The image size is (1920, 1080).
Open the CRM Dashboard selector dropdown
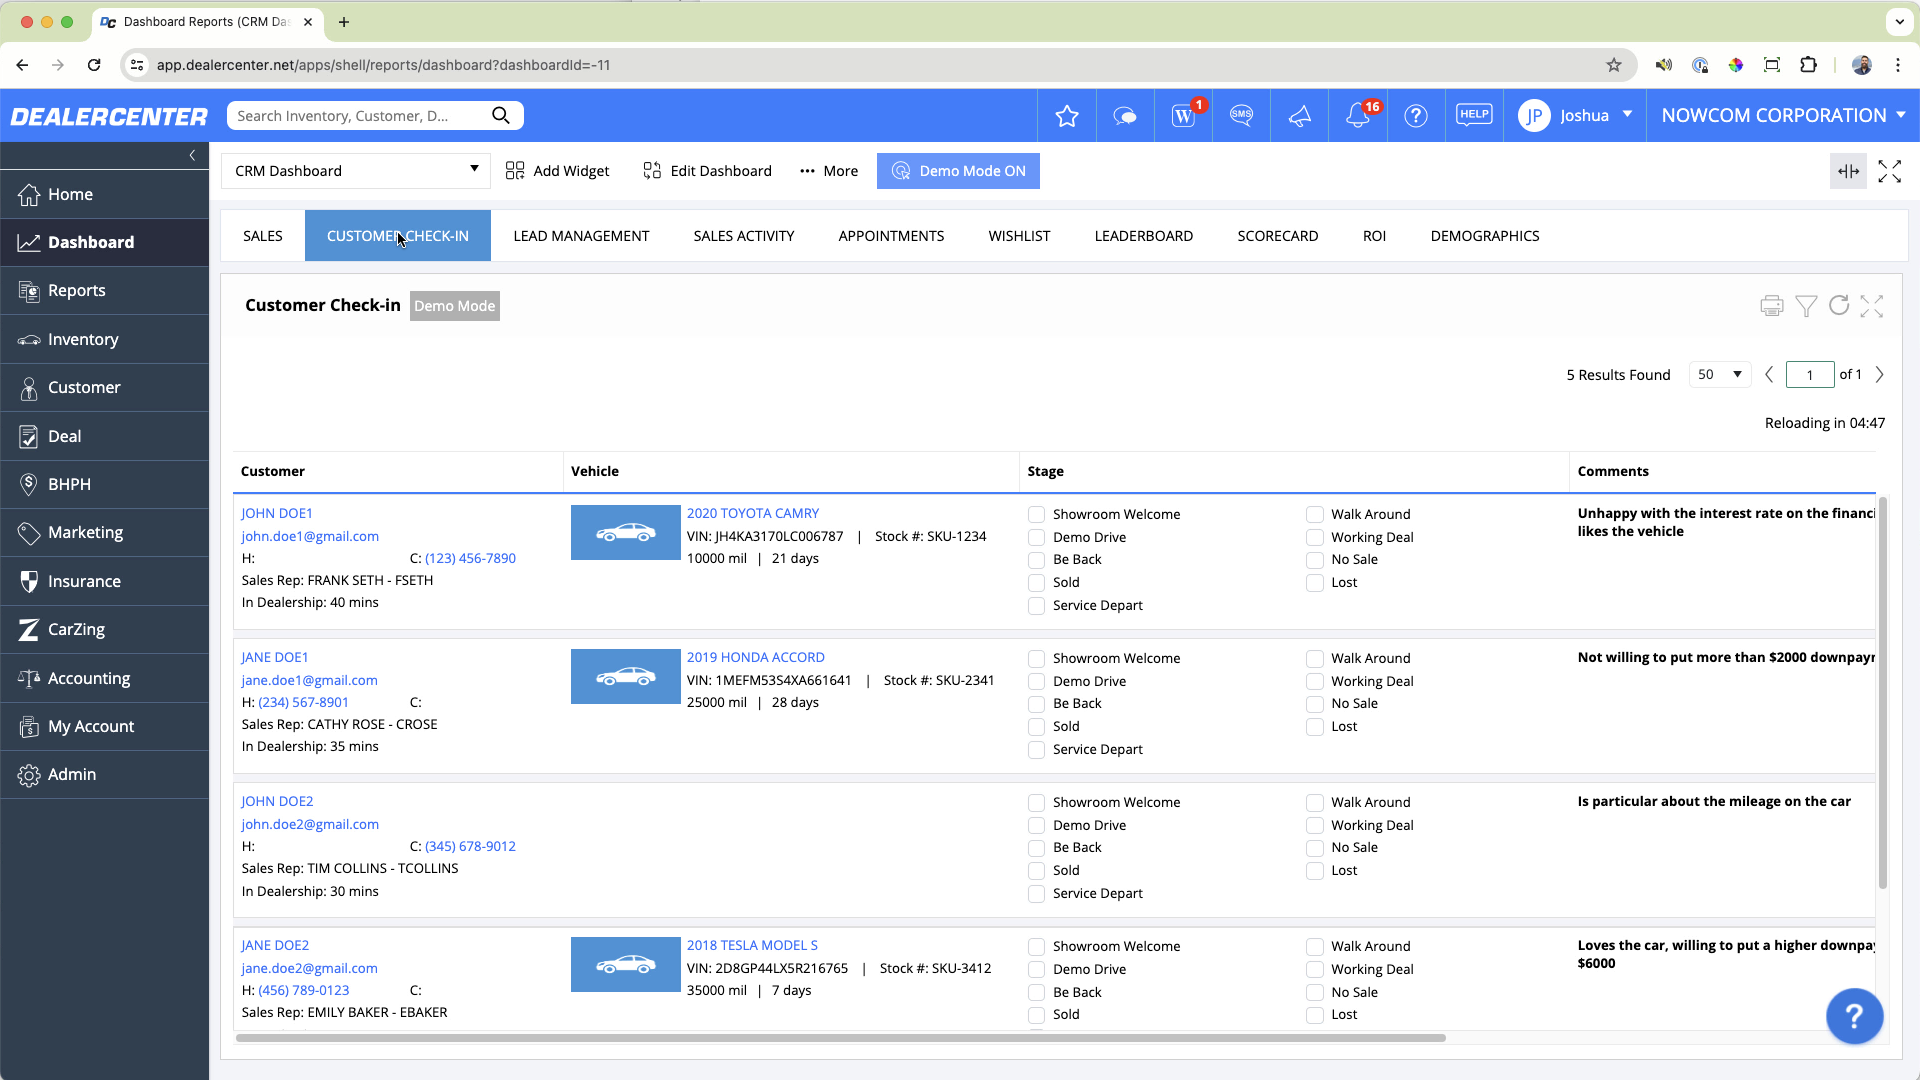point(355,170)
